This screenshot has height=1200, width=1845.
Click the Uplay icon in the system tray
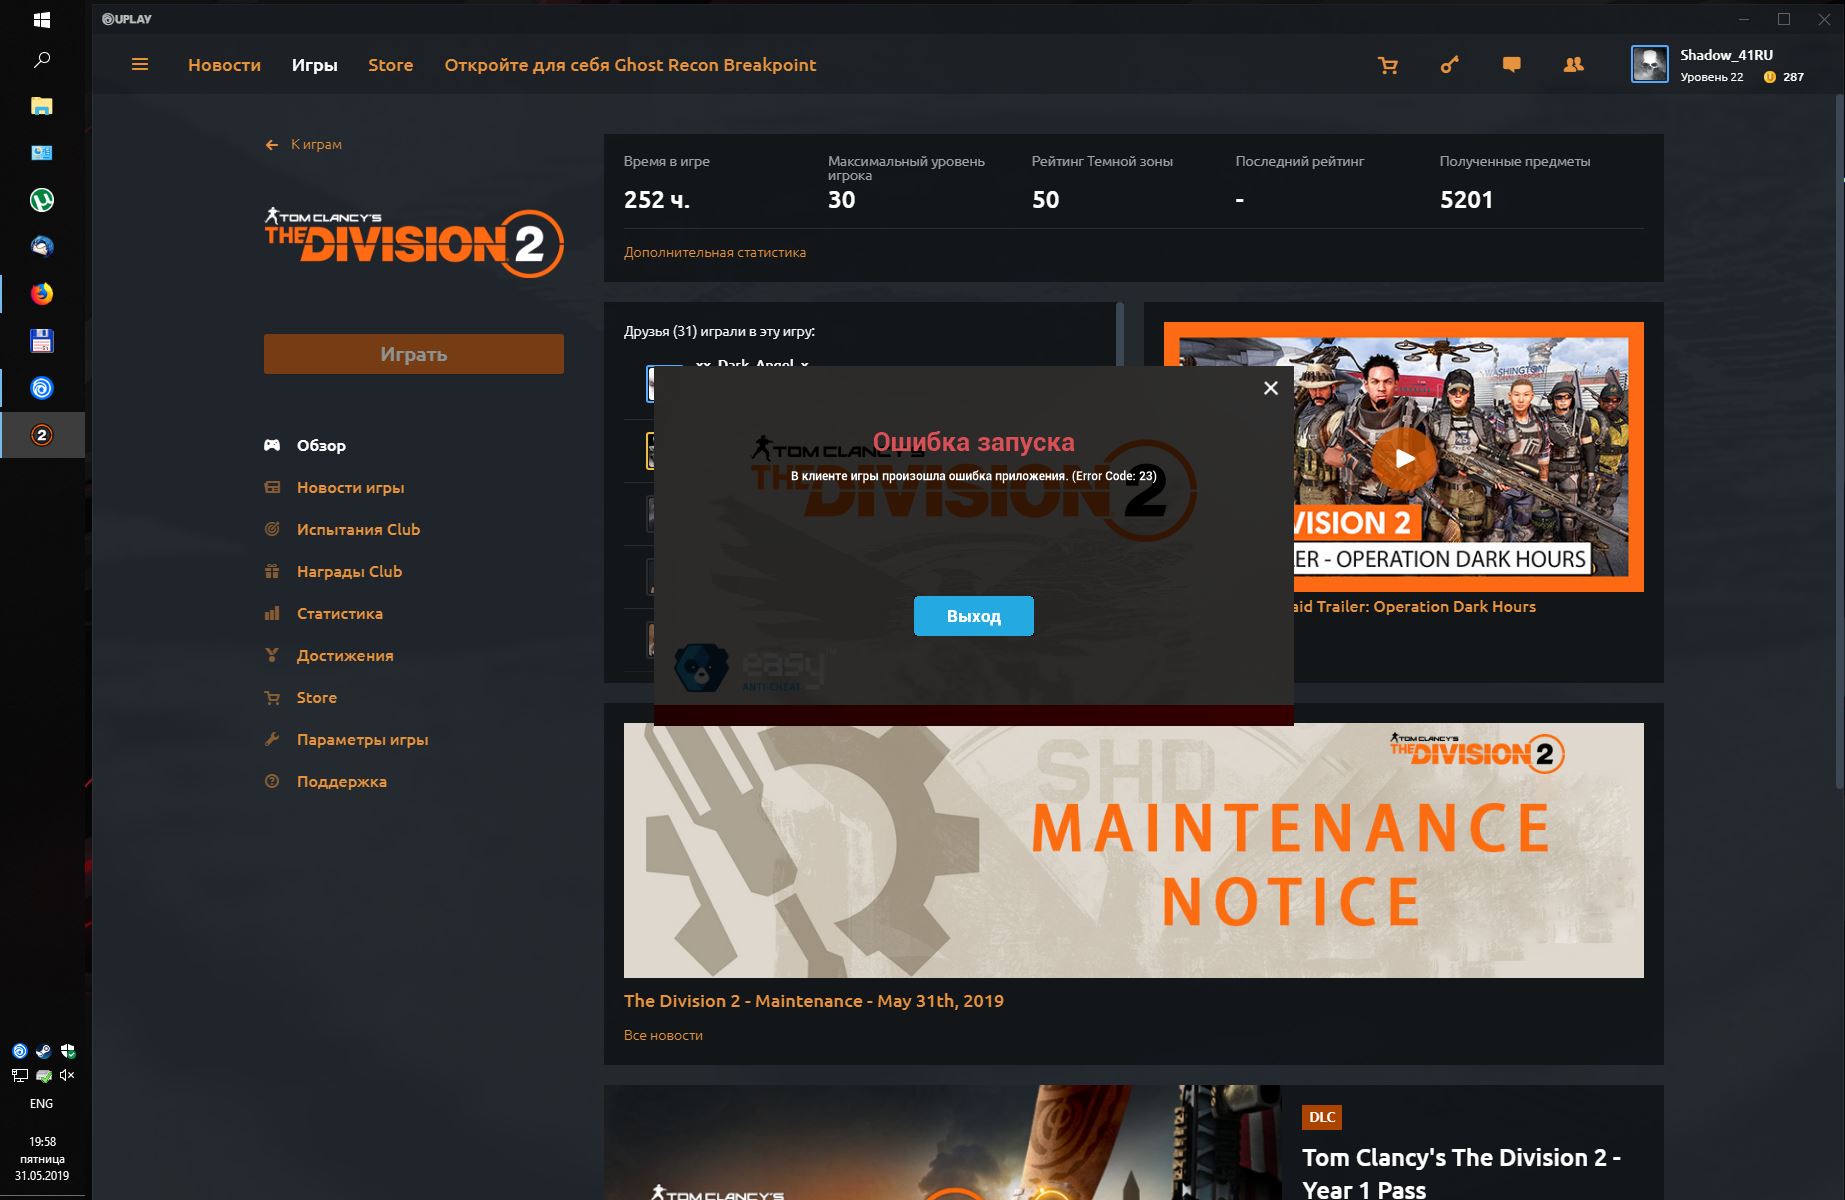click(x=19, y=1051)
